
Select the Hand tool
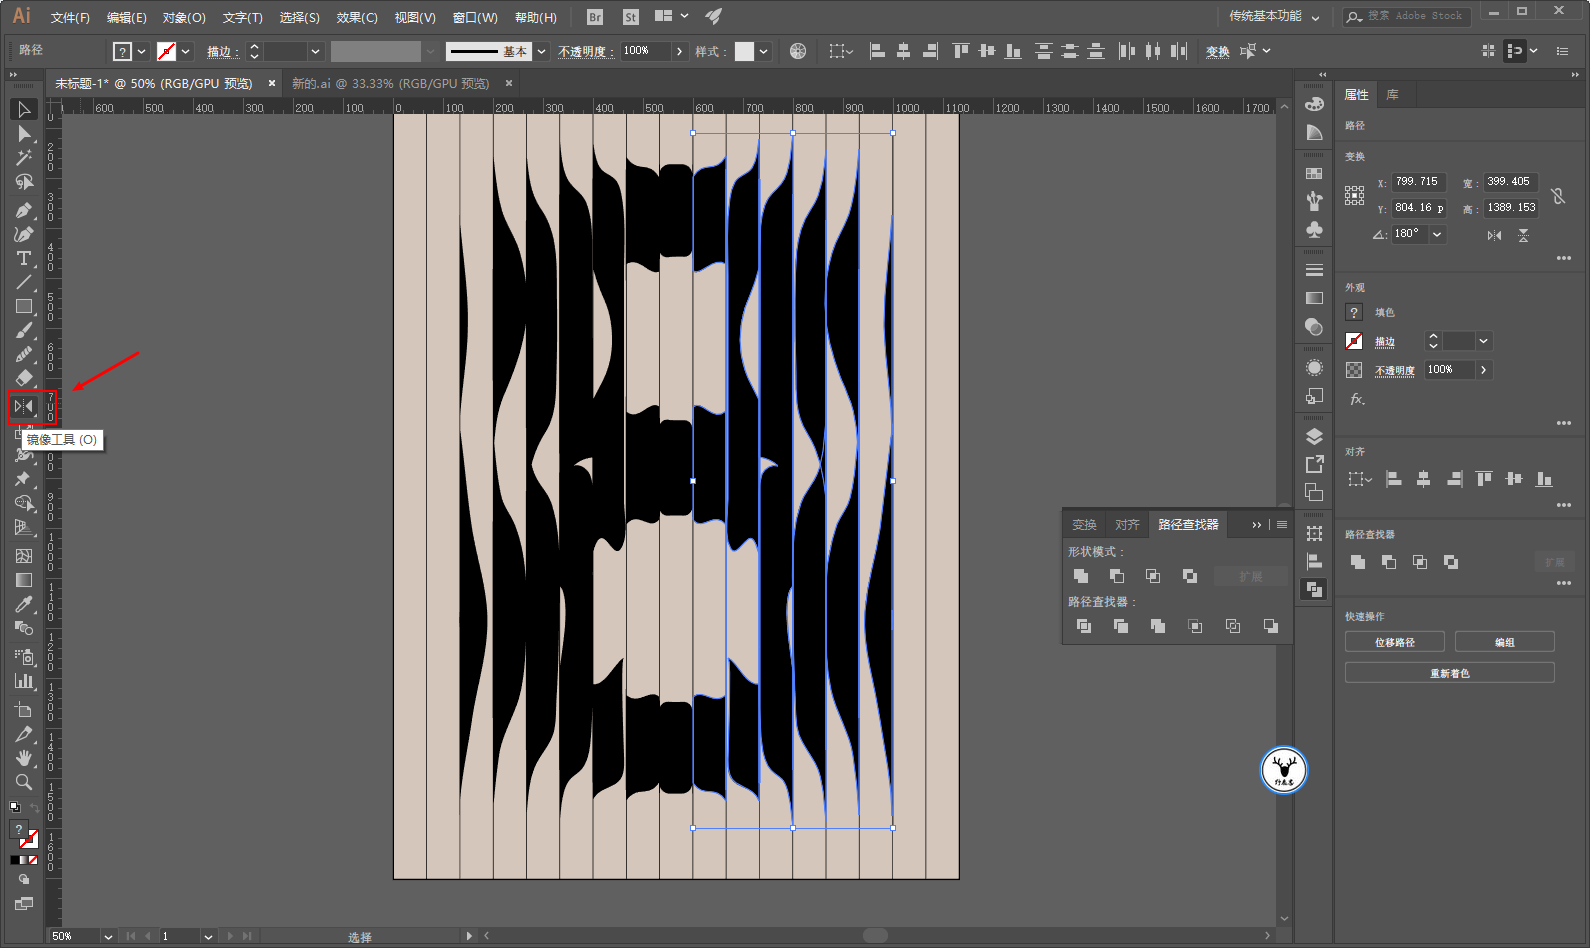click(24, 758)
